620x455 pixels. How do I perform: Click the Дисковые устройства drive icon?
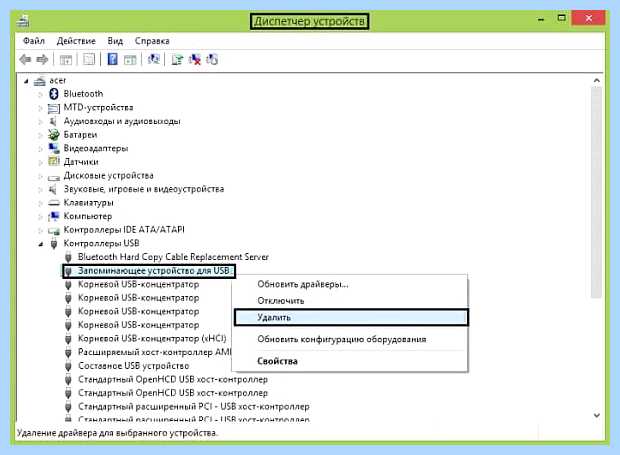54,177
